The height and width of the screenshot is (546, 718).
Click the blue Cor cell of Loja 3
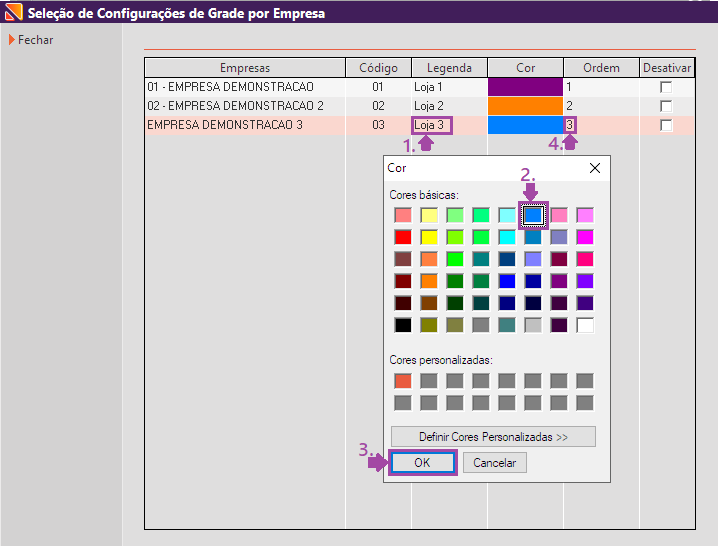(525, 125)
